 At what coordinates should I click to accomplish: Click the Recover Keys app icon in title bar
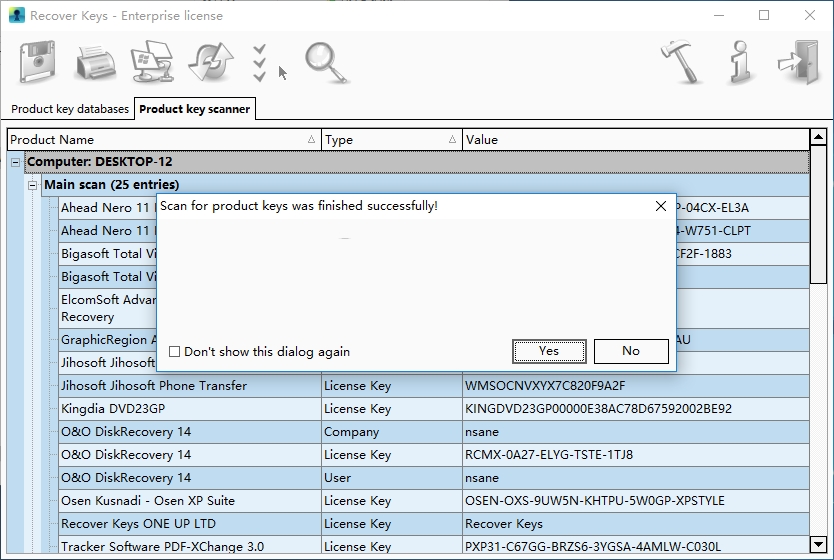pos(16,15)
